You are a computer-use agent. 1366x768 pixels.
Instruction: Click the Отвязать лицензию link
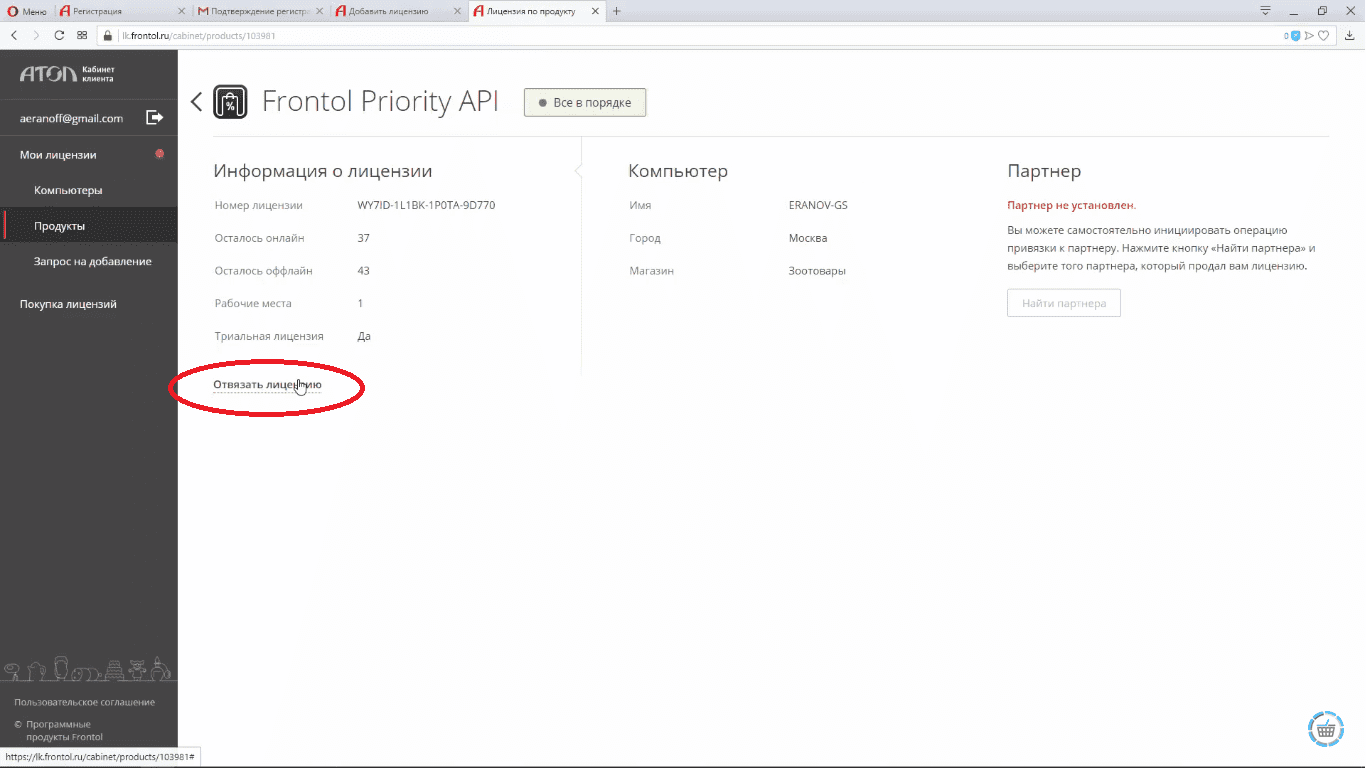click(x=267, y=385)
